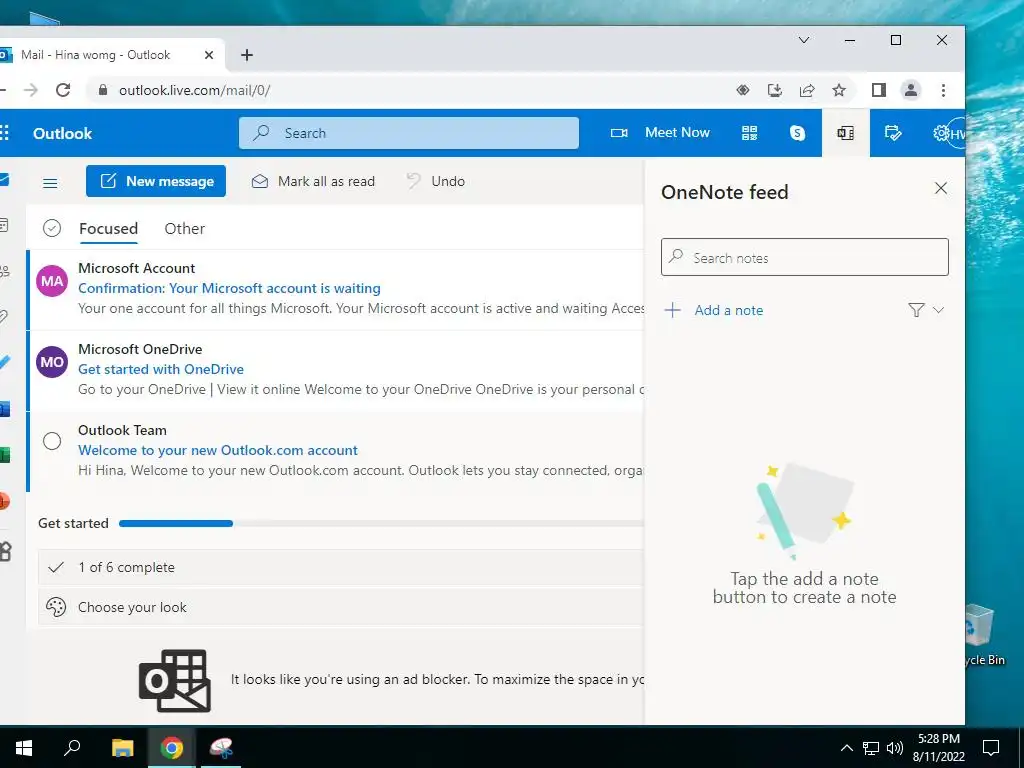Open the Paint app in the taskbar
Viewport: 1024px width, 768px height.
point(221,748)
